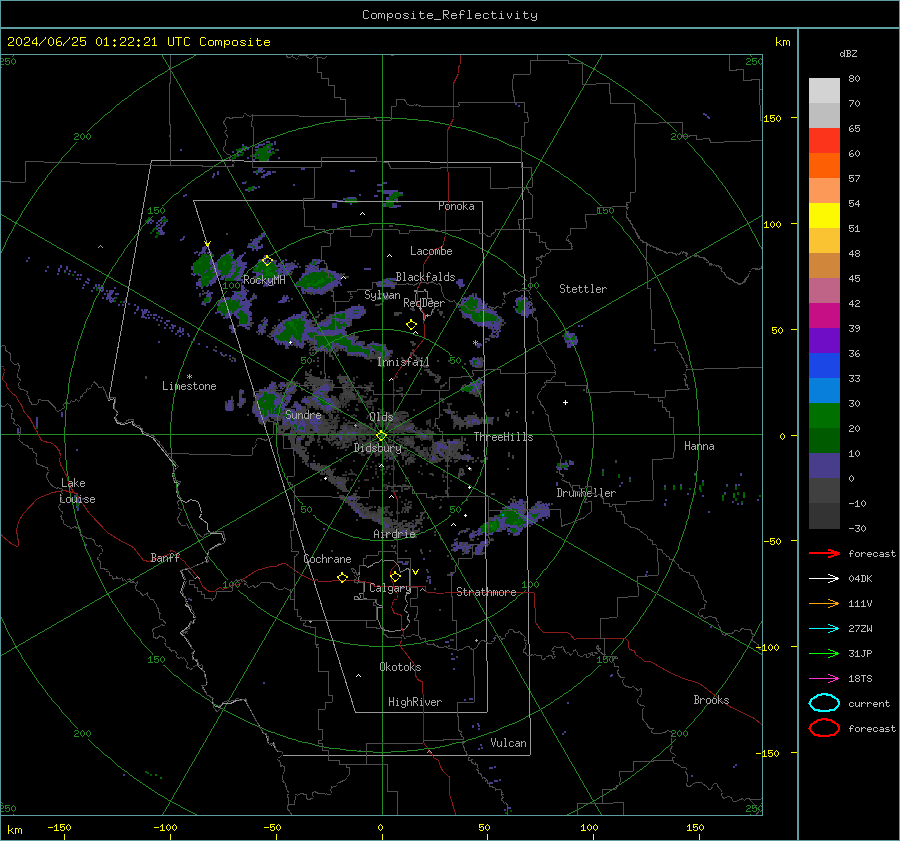The height and width of the screenshot is (841, 900).
Task: Click the HighRiver city label
Action: pos(415,702)
